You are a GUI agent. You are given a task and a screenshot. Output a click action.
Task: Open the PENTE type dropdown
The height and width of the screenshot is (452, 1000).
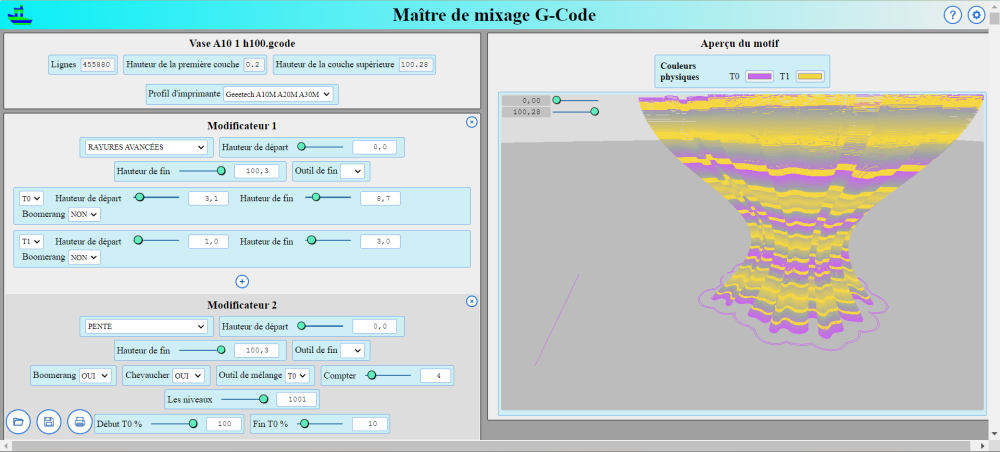click(x=146, y=326)
